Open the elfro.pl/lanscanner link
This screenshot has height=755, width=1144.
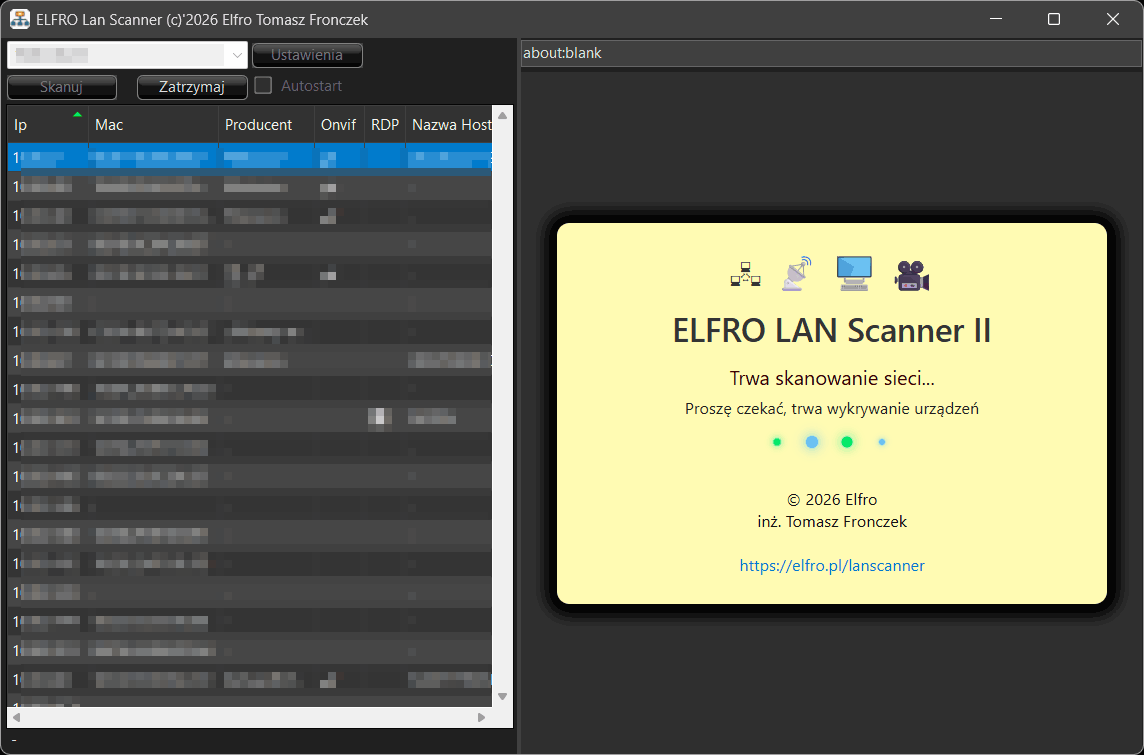coord(832,566)
